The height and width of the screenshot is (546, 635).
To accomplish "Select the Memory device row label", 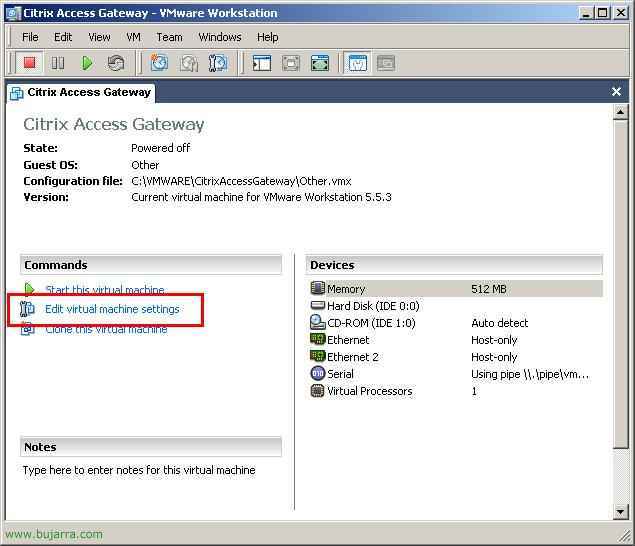I will coord(346,289).
